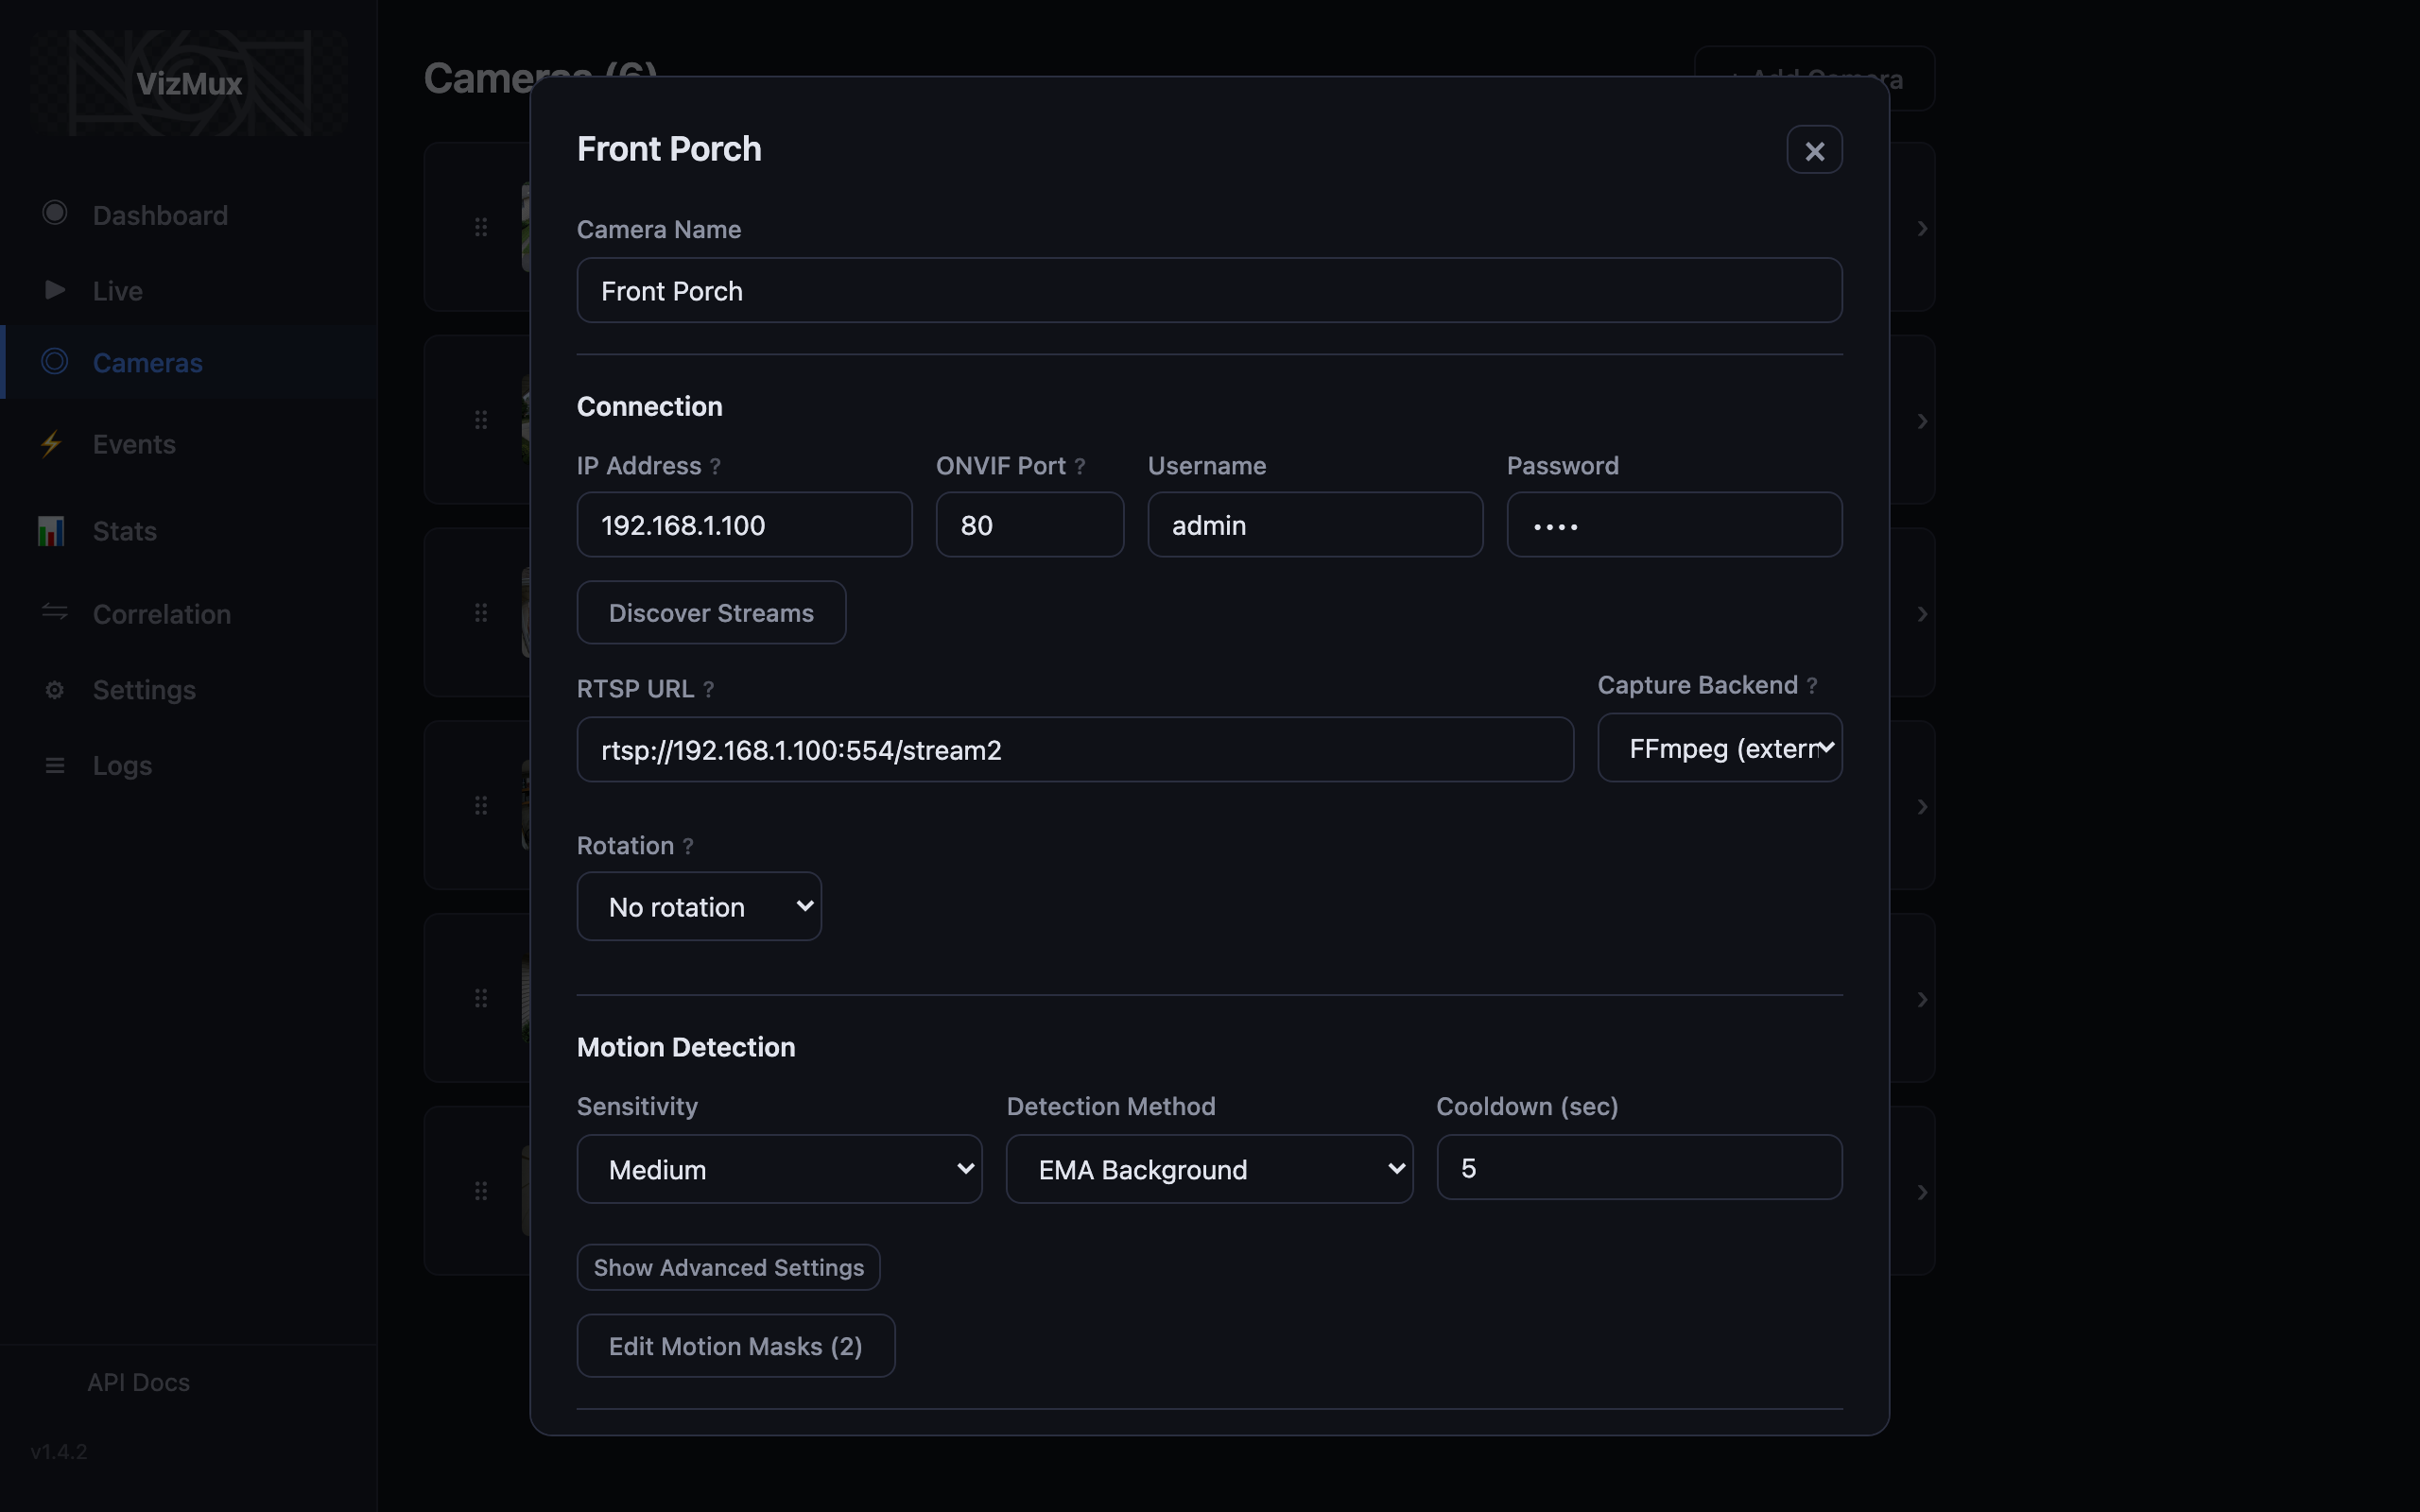Click the Discover Streams button
The width and height of the screenshot is (2420, 1512).
pyautogui.click(x=710, y=612)
